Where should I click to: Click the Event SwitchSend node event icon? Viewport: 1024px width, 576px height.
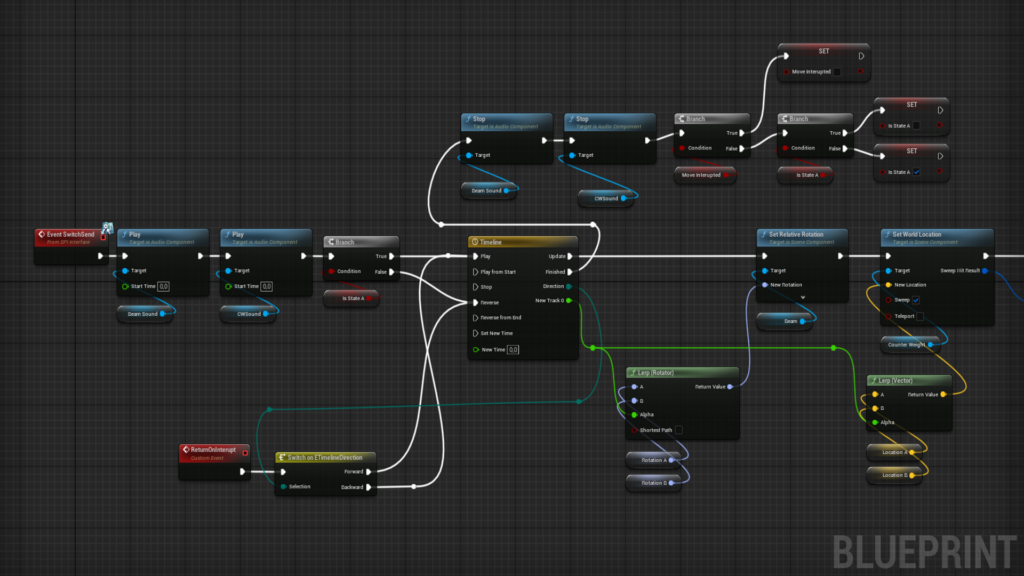41,234
